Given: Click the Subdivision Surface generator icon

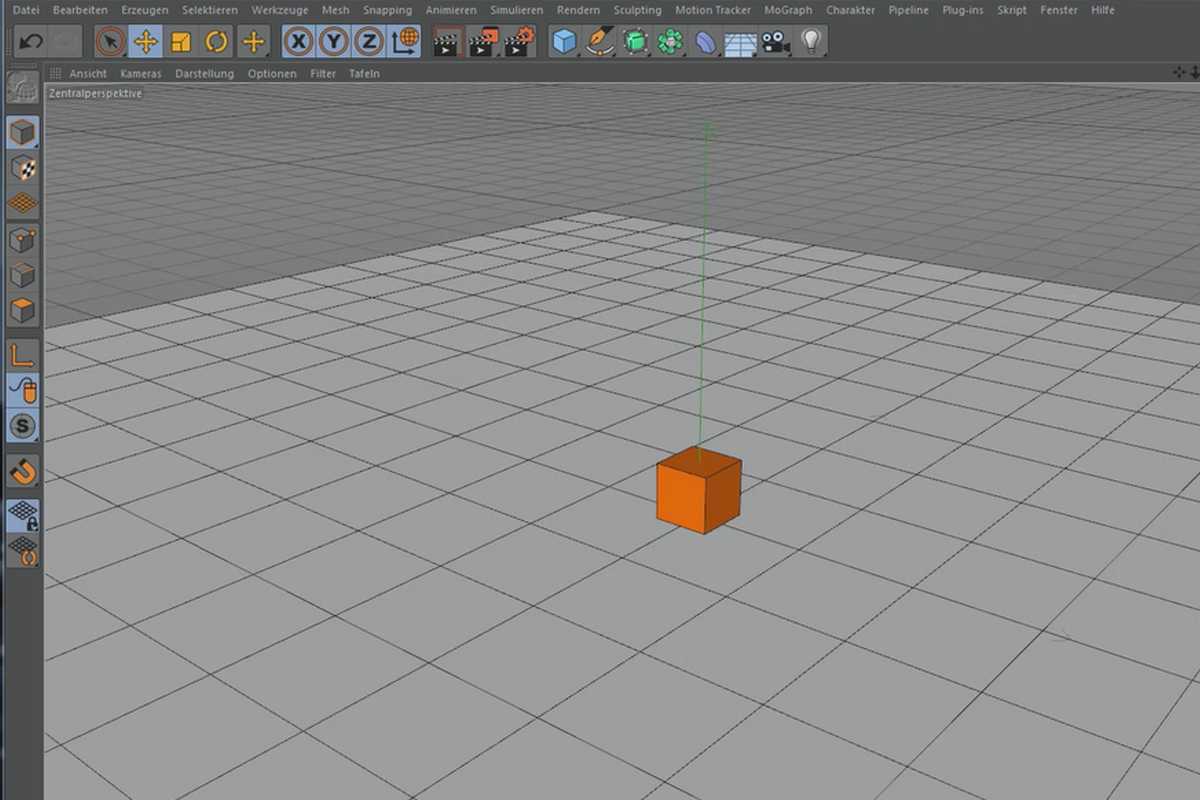Looking at the screenshot, I should tap(635, 42).
